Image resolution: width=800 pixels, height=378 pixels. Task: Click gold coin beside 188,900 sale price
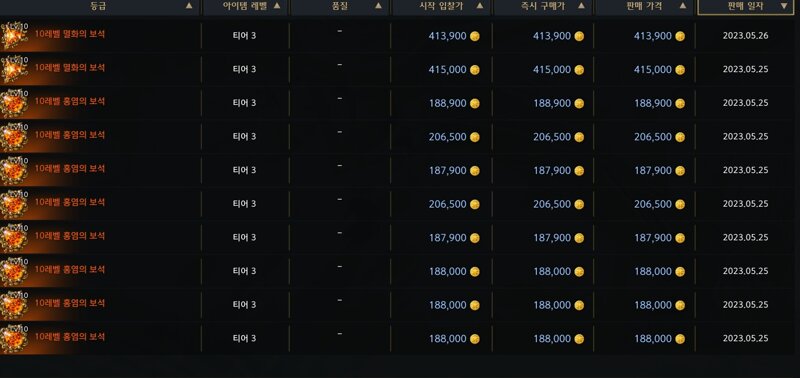coord(680,104)
